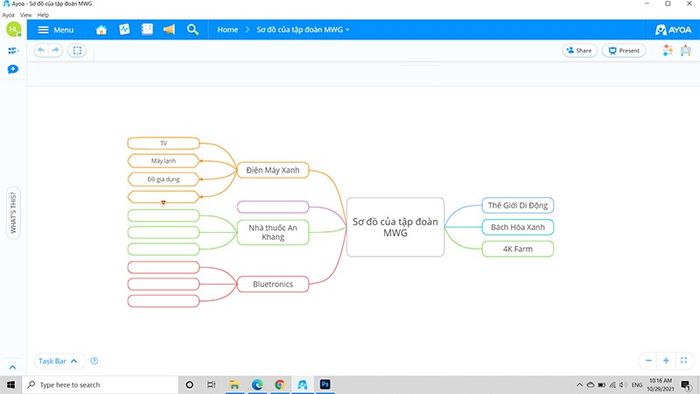Open the mind maps icon in top bar
Image resolution: width=700 pixels, height=394 pixels.
click(x=124, y=29)
